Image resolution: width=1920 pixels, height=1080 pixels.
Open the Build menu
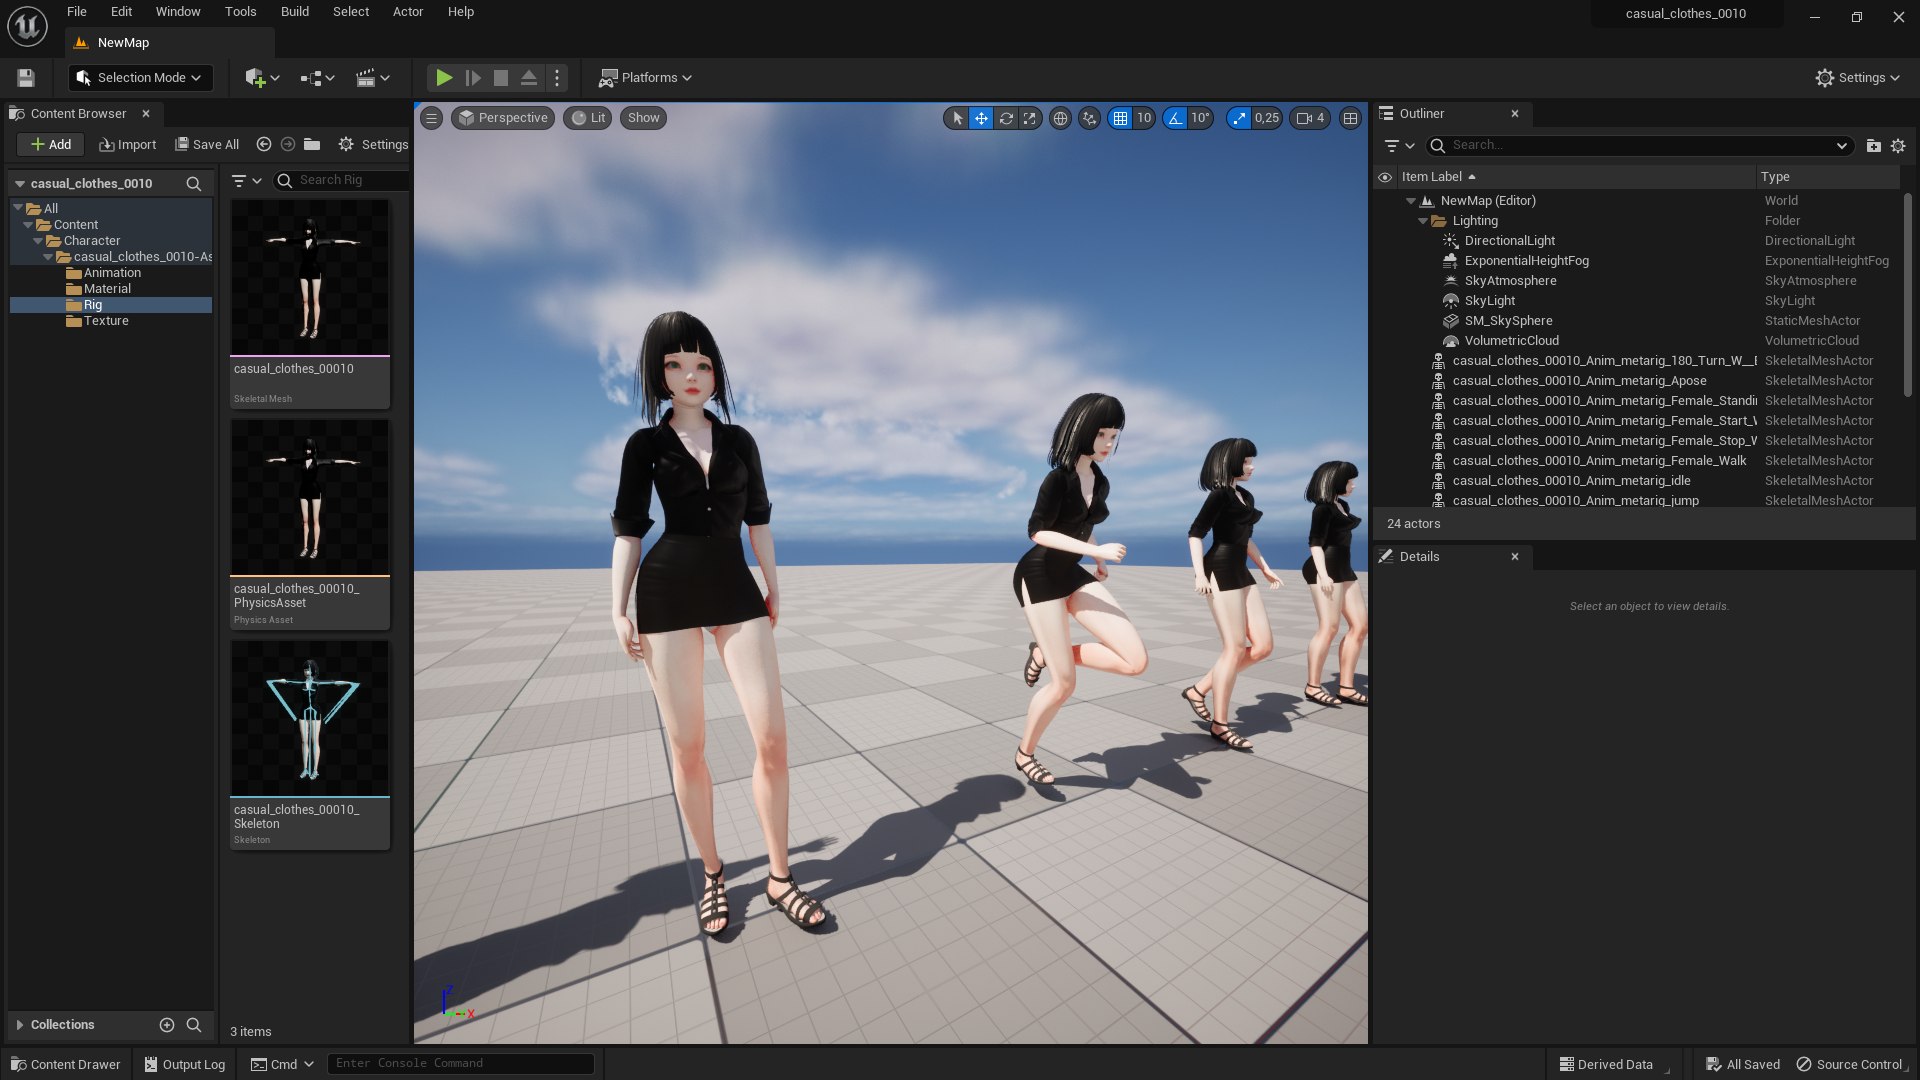tap(294, 12)
